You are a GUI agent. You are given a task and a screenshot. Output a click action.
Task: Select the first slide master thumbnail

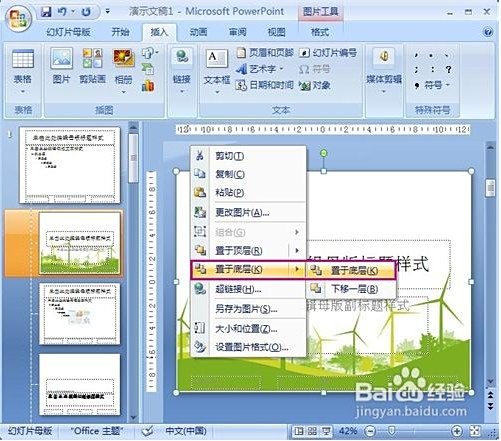tap(70, 165)
